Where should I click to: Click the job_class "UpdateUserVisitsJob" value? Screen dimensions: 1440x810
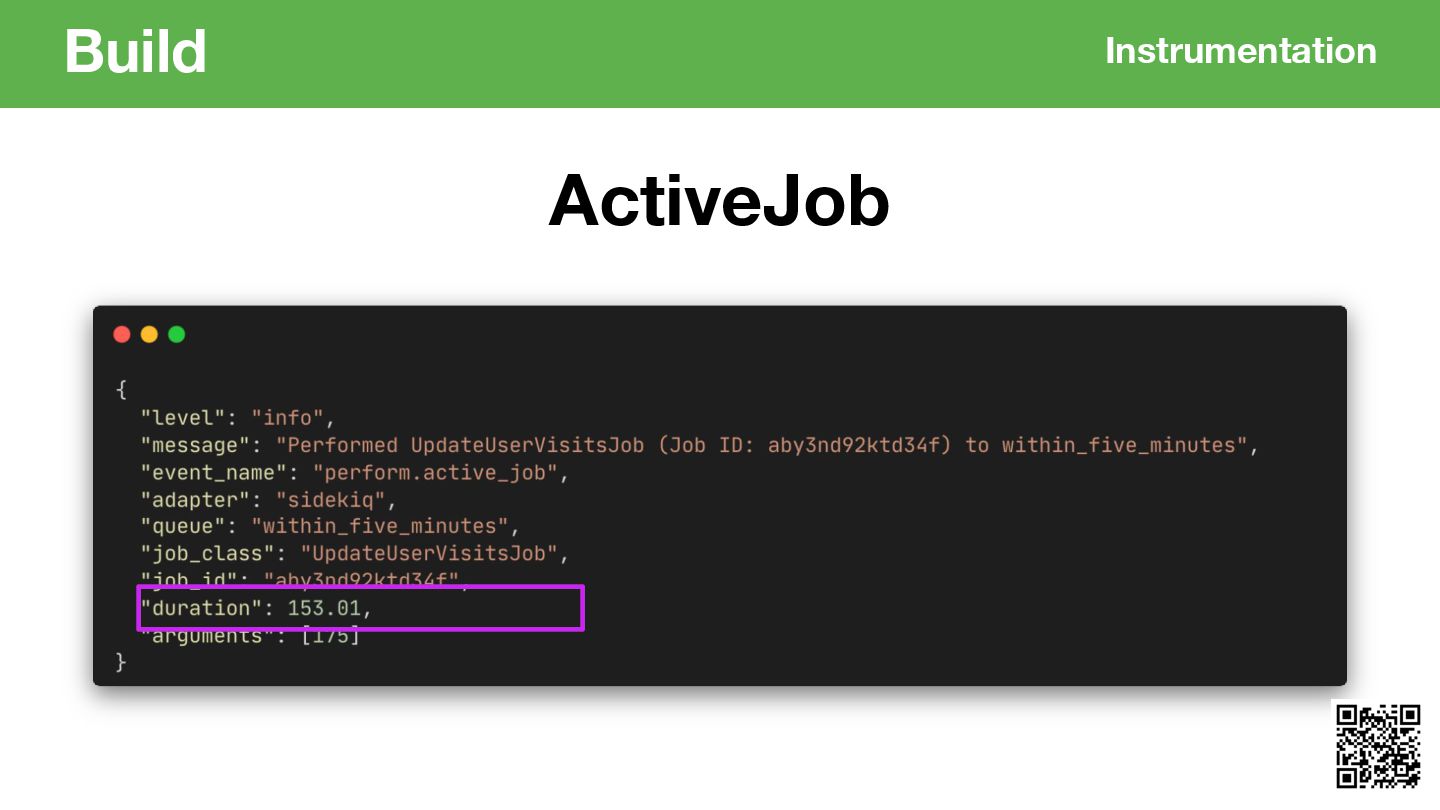[x=430, y=553]
